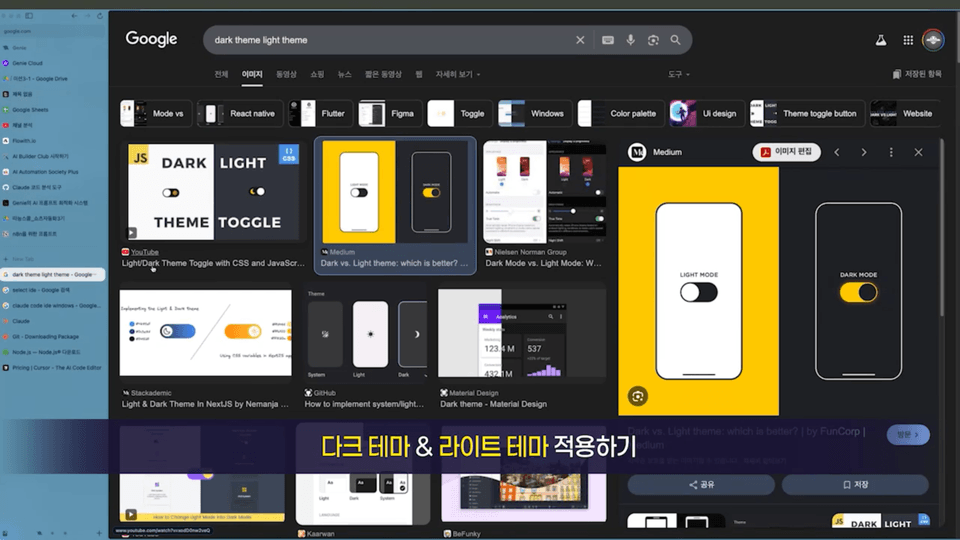Open the Stackademic NextJS theme thumbnail

pyautogui.click(x=206, y=332)
